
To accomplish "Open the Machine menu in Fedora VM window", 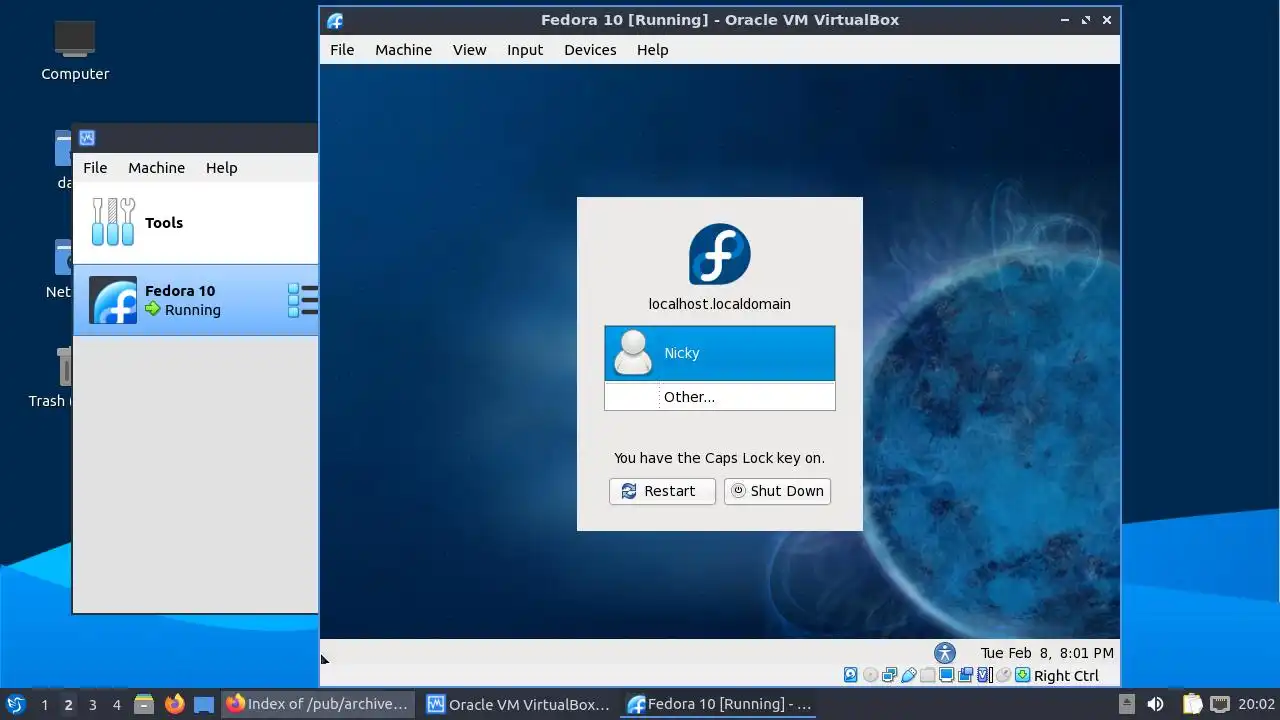I will tap(403, 50).
